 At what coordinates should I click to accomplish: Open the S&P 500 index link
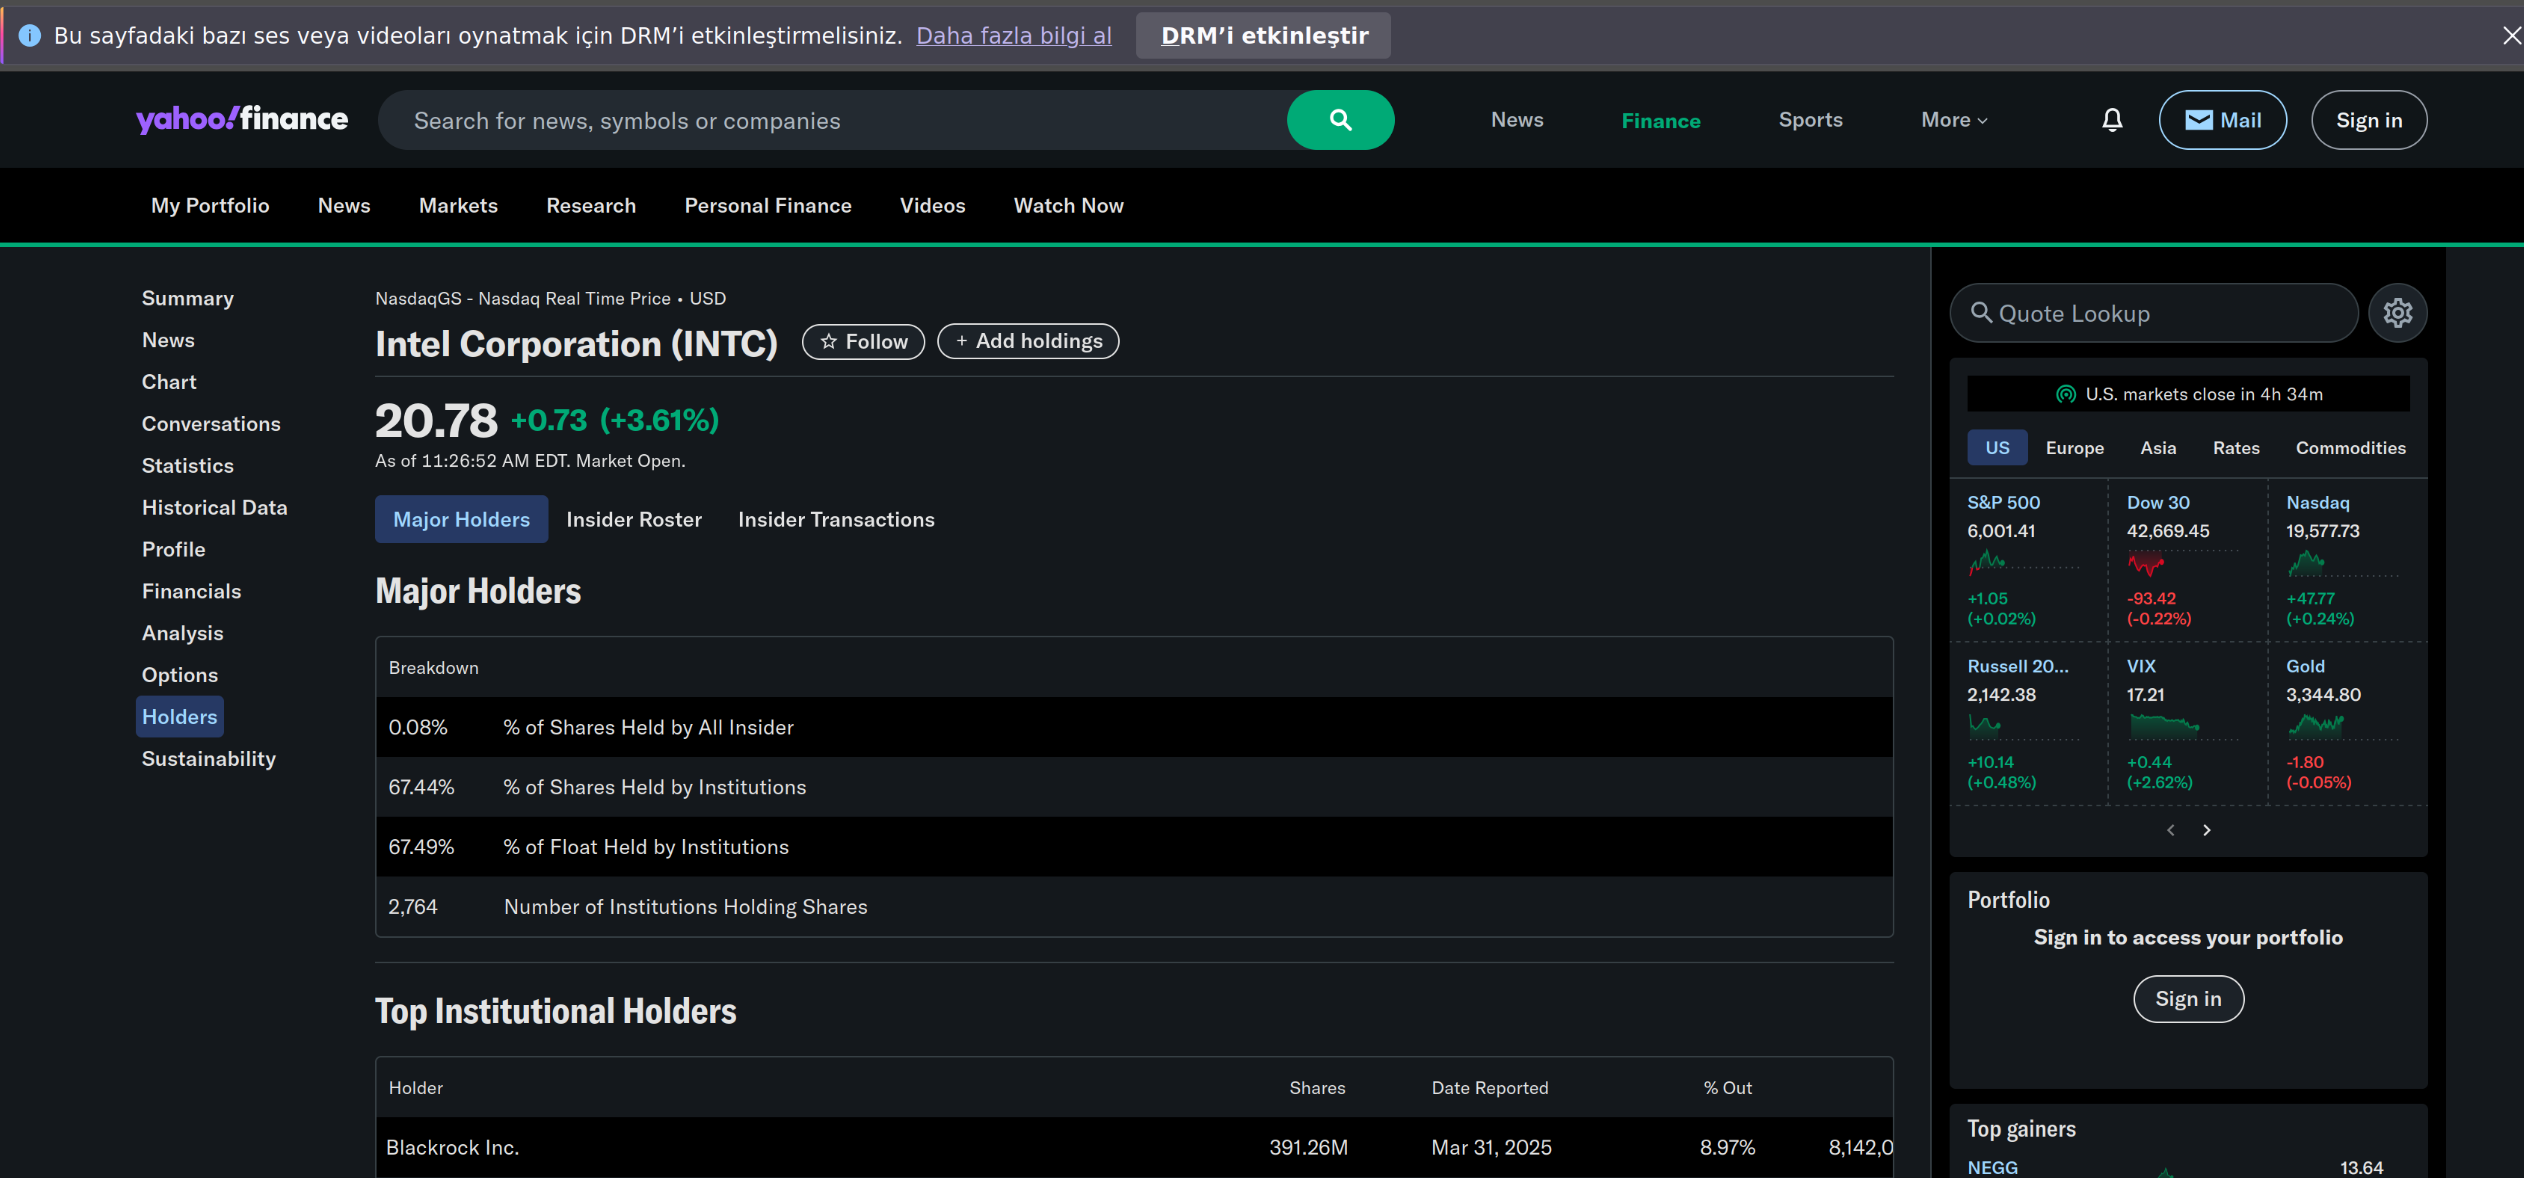click(x=2003, y=503)
